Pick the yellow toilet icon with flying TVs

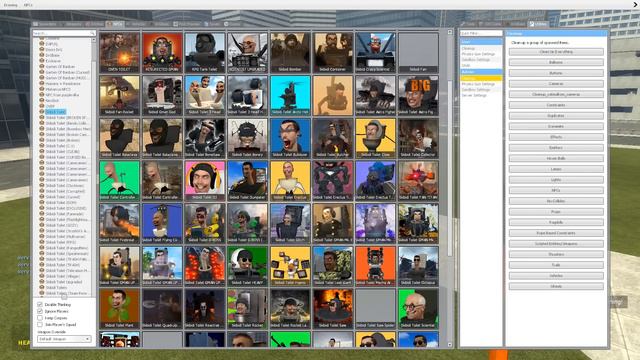(x=290, y=266)
